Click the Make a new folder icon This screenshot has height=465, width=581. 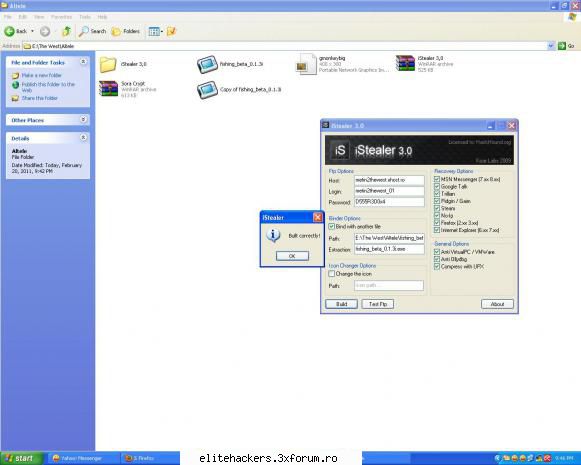coord(15,76)
